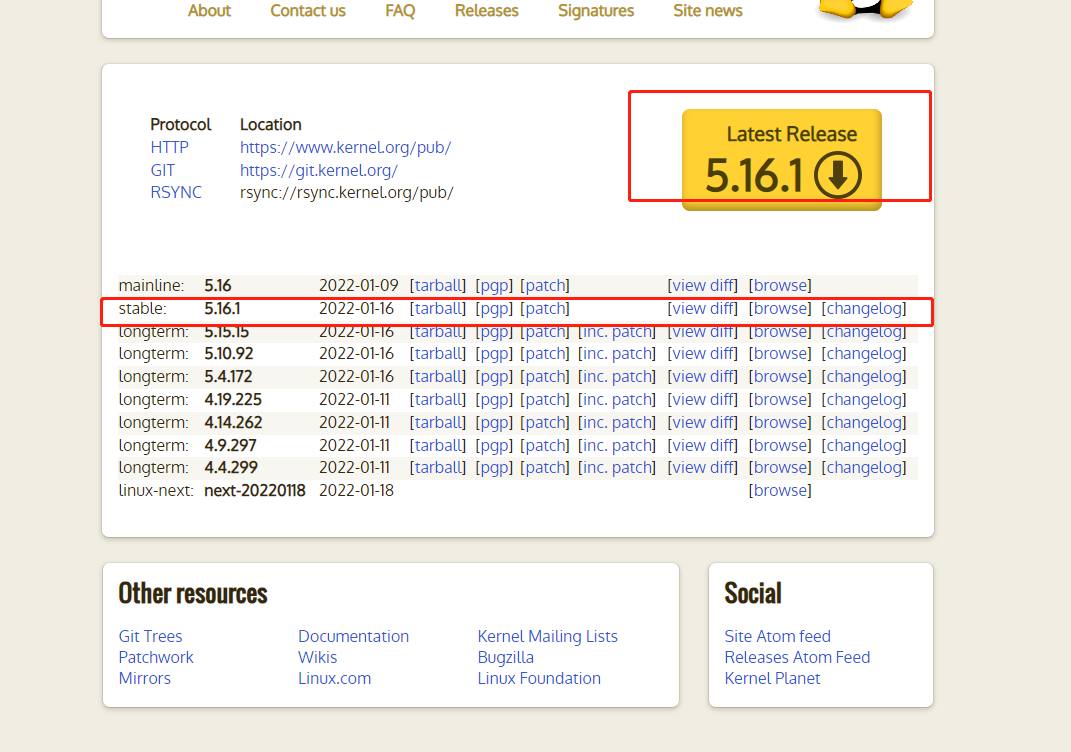Open Bugzilla link
Image resolution: width=1071 pixels, height=752 pixels.
click(x=505, y=657)
